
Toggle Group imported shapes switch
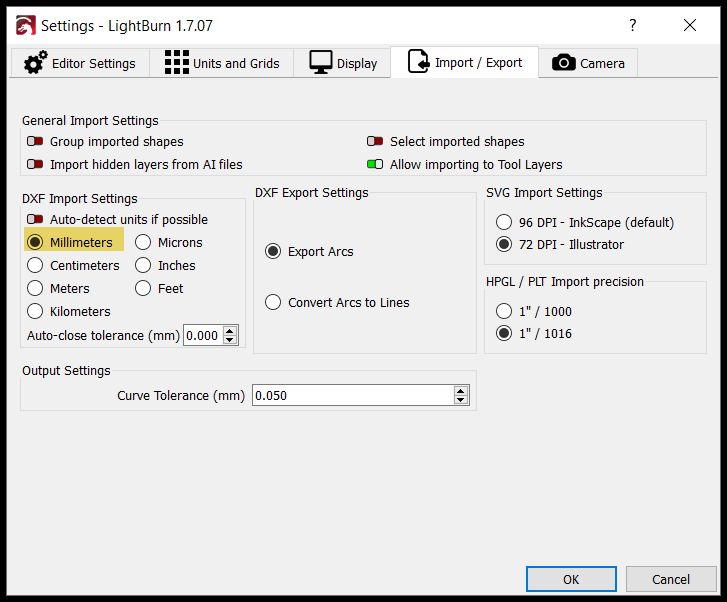click(35, 141)
